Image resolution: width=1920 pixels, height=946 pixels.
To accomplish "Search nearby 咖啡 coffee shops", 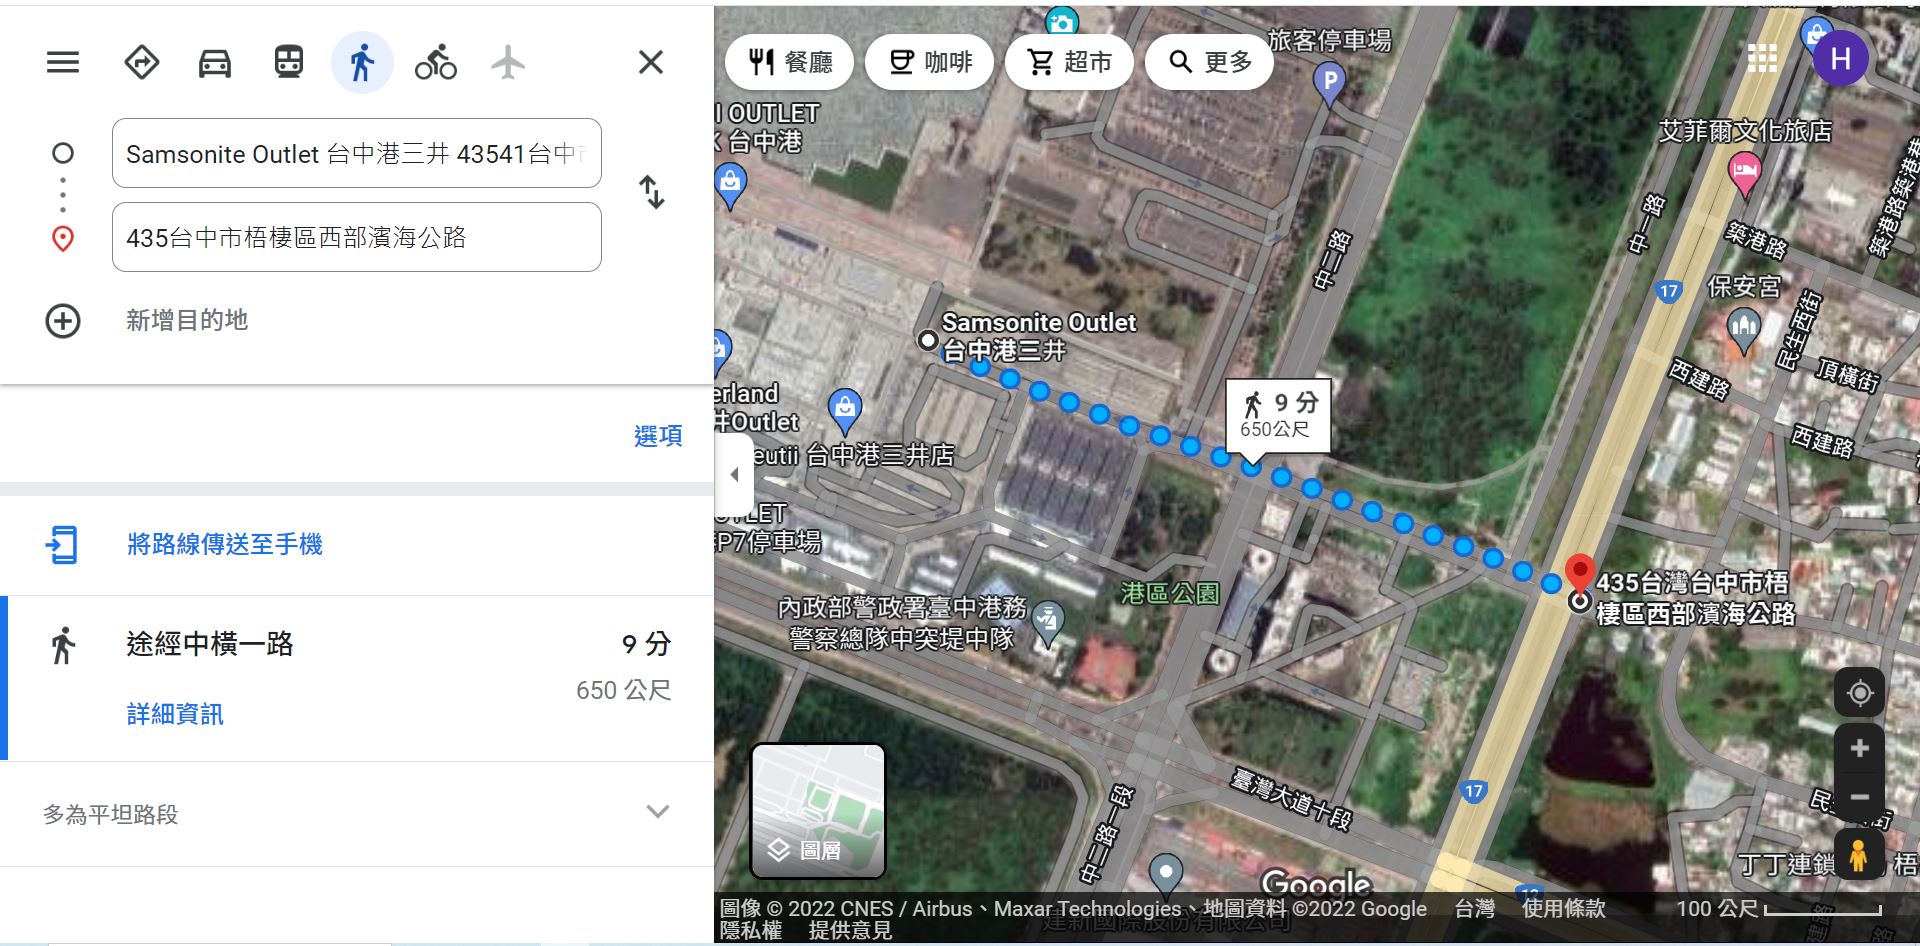I will point(930,62).
